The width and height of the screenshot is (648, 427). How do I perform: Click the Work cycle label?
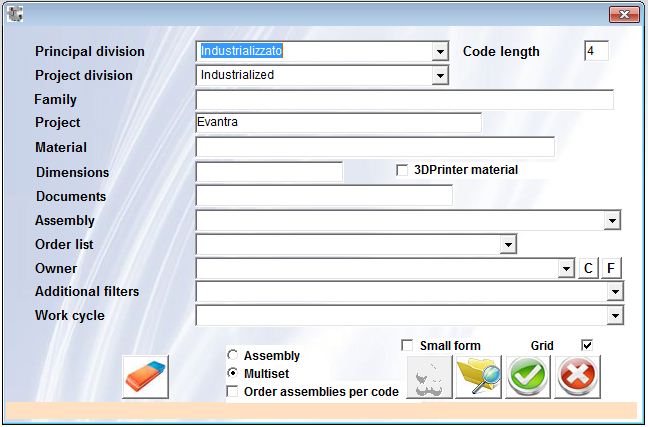[x=69, y=315]
